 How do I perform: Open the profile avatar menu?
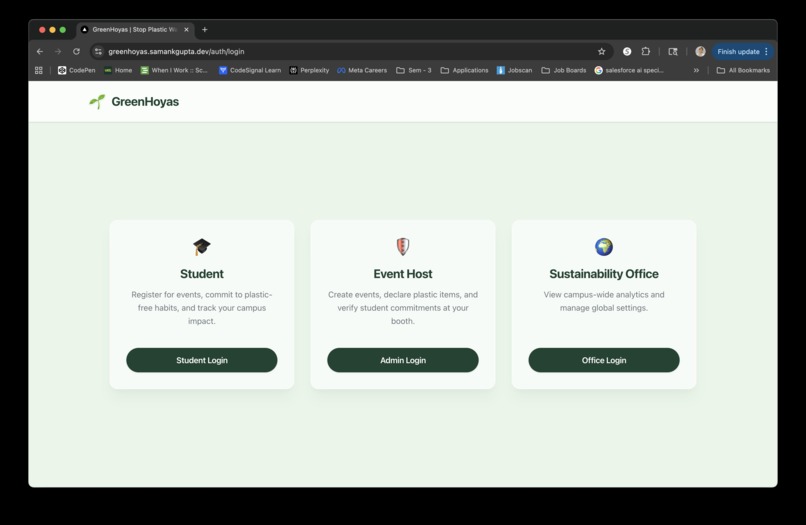pos(700,51)
